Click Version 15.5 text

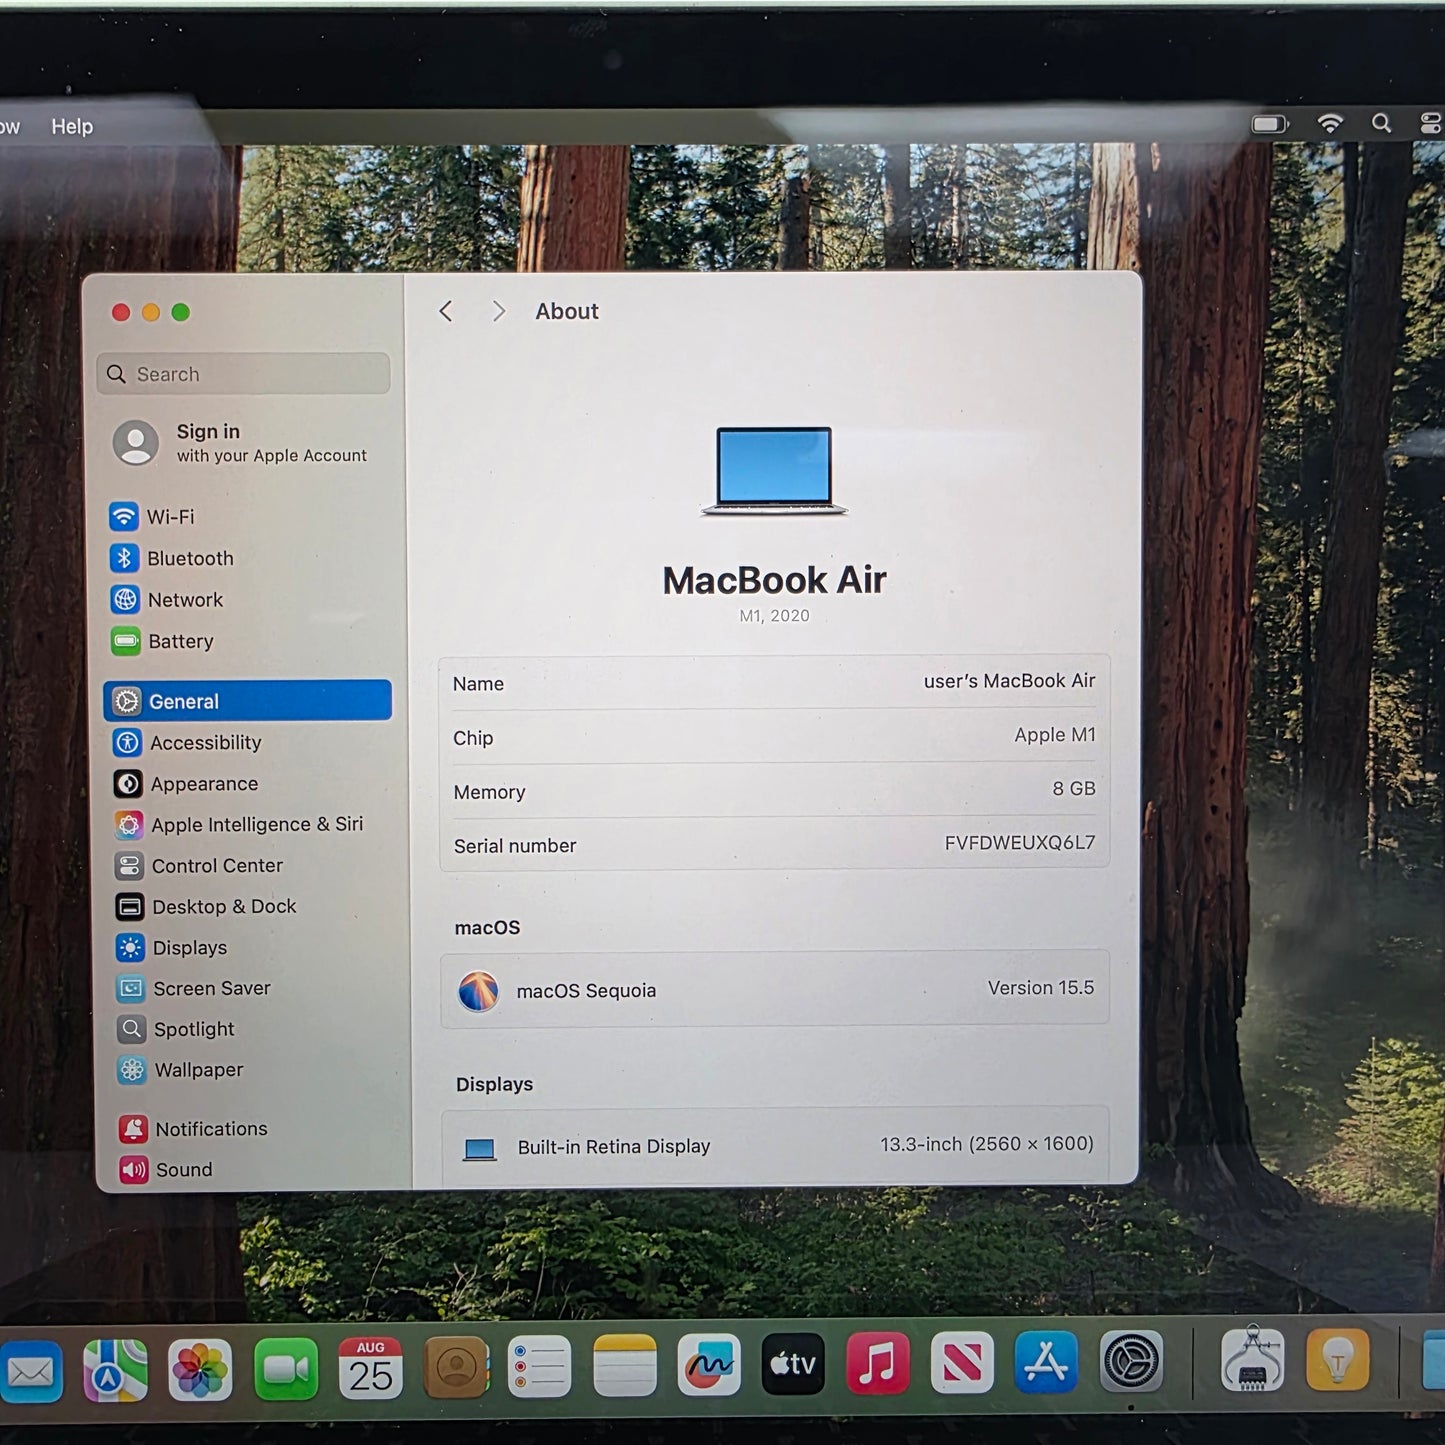[1041, 988]
